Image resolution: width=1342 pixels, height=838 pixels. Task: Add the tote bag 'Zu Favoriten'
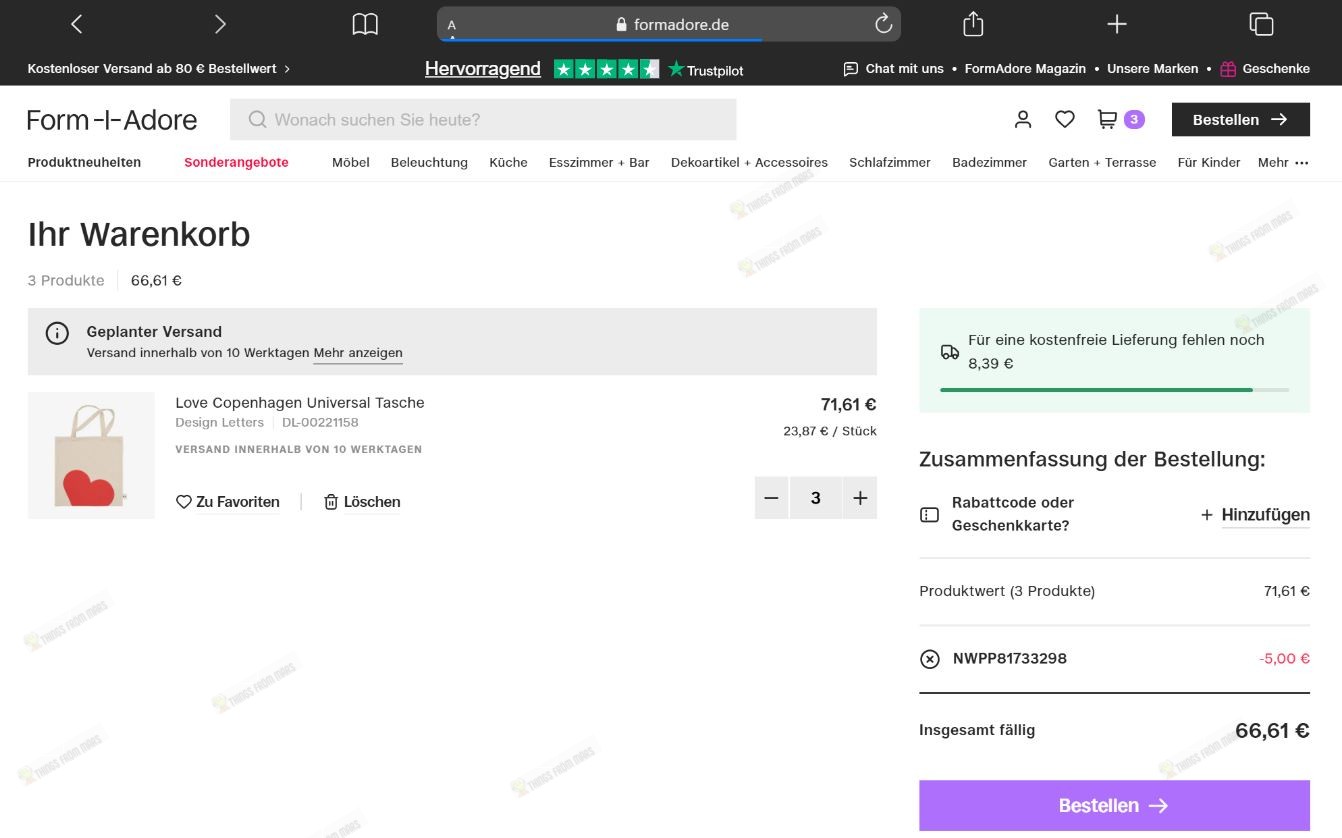228,502
